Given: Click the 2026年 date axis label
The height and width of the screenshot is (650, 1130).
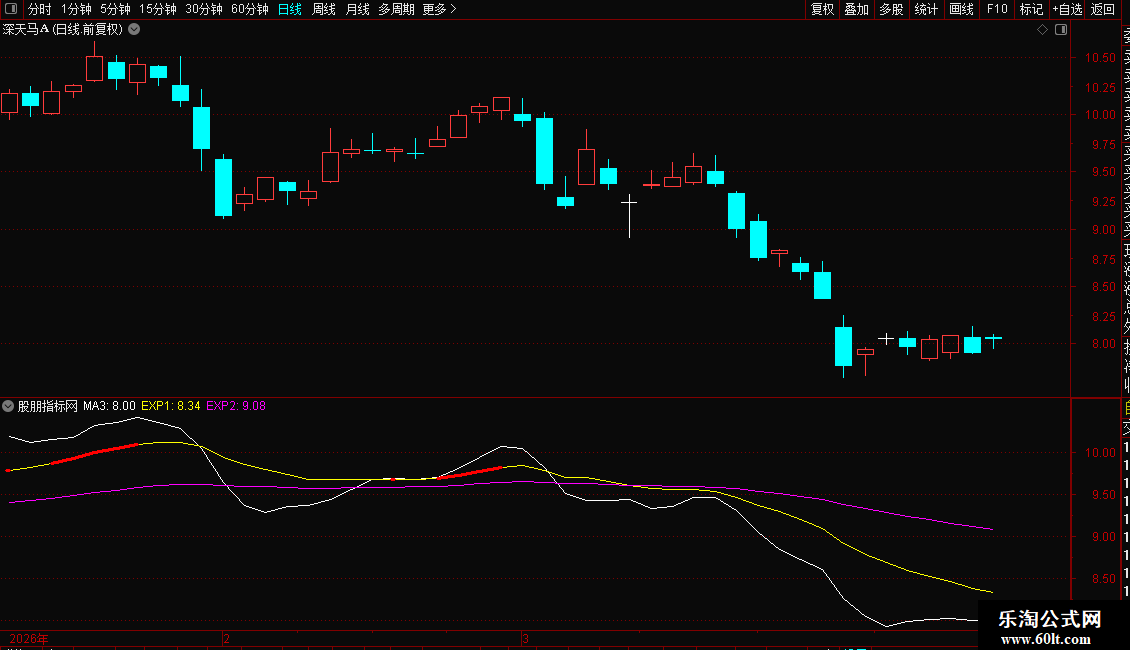Looking at the screenshot, I should click(29, 638).
